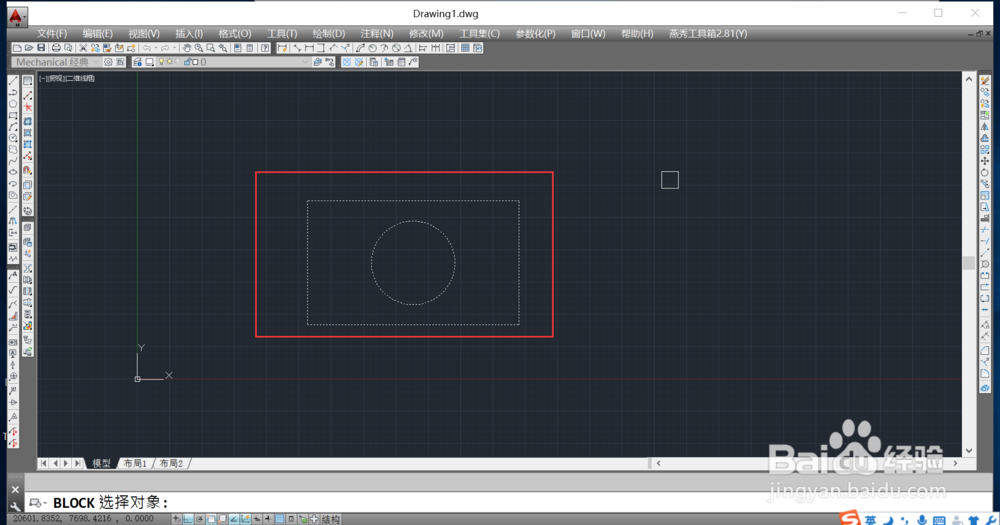
Task: Open the Redo history dropdown arrow
Action: click(174, 48)
